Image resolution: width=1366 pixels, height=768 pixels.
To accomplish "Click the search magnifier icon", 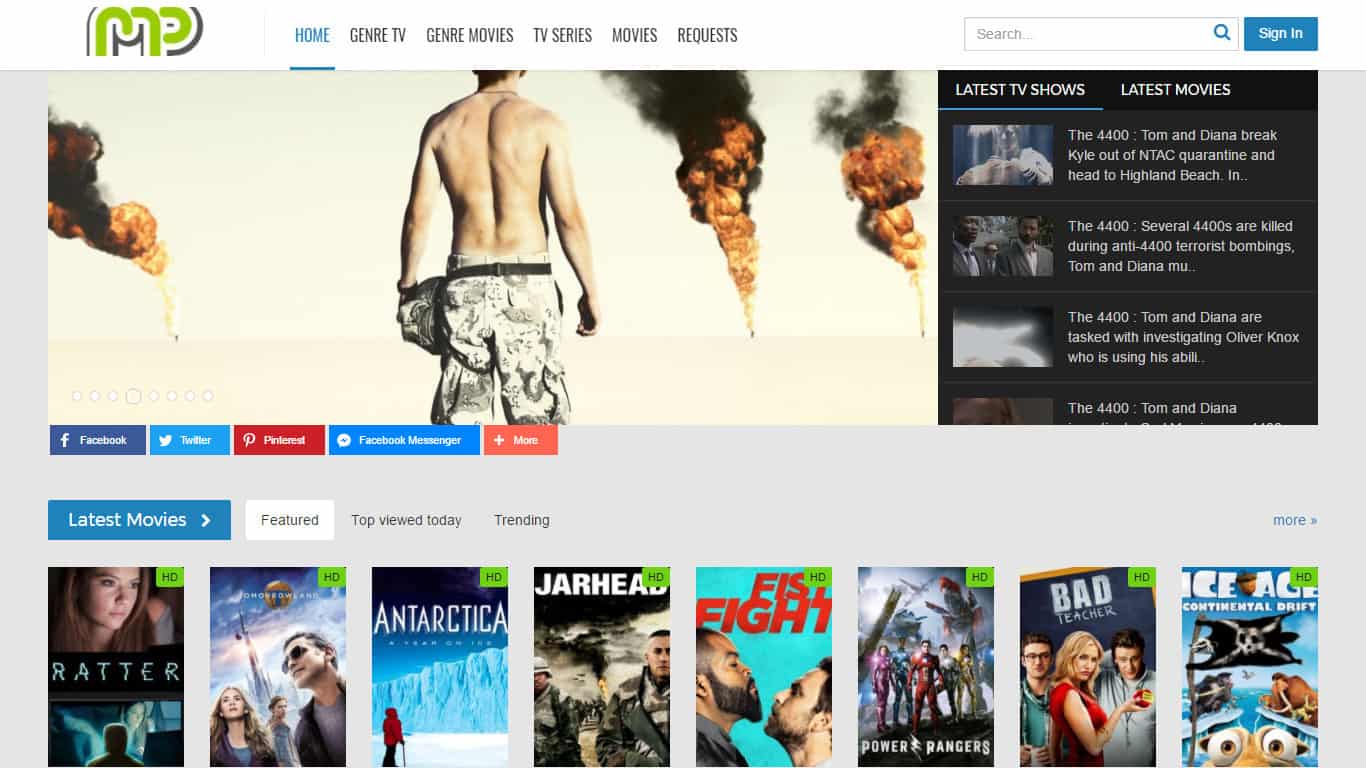I will coord(1221,33).
